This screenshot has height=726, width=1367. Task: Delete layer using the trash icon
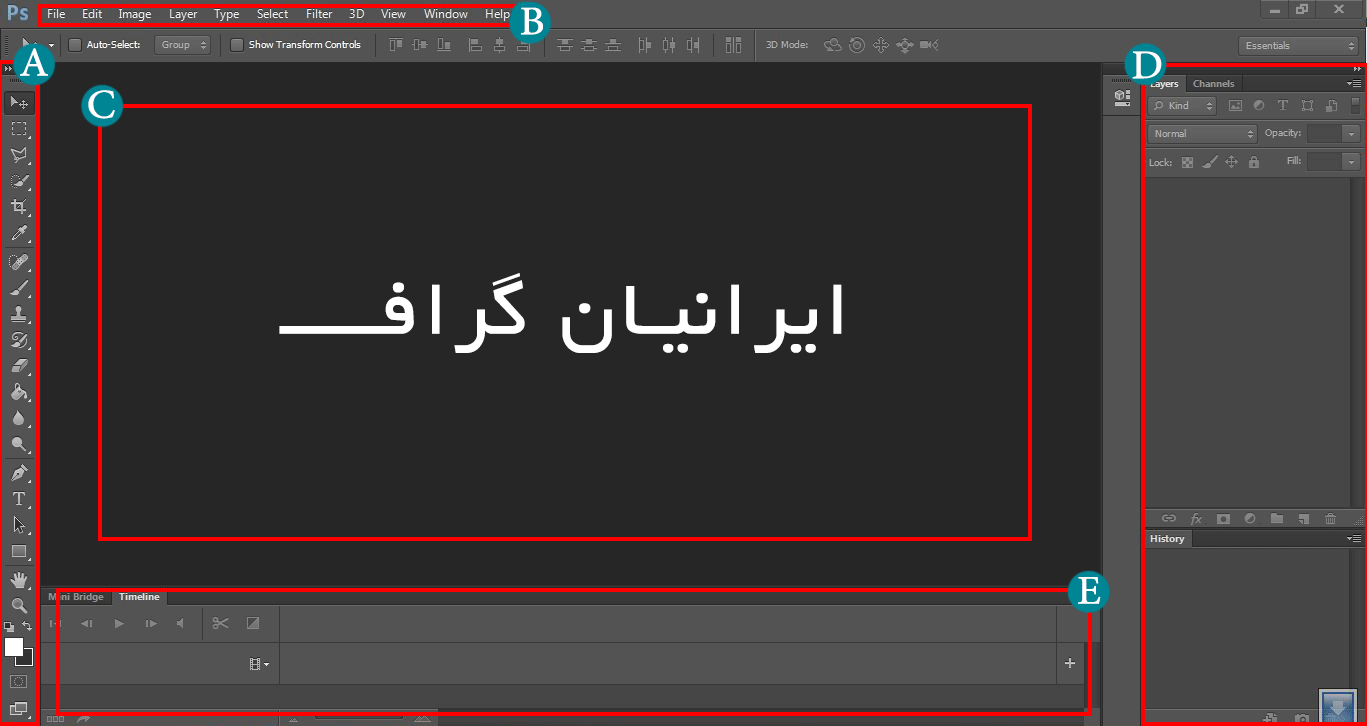(1330, 518)
